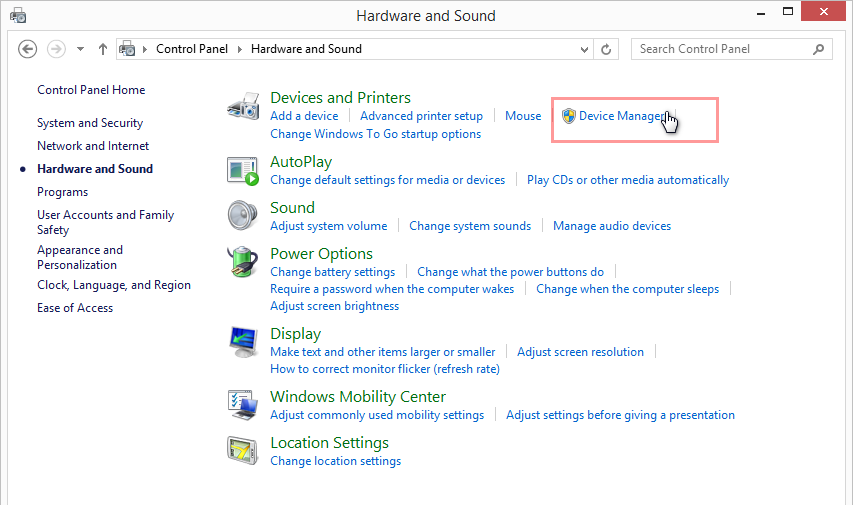Expand the address bar history dropdown
The width and height of the screenshot is (853, 505).
point(582,49)
